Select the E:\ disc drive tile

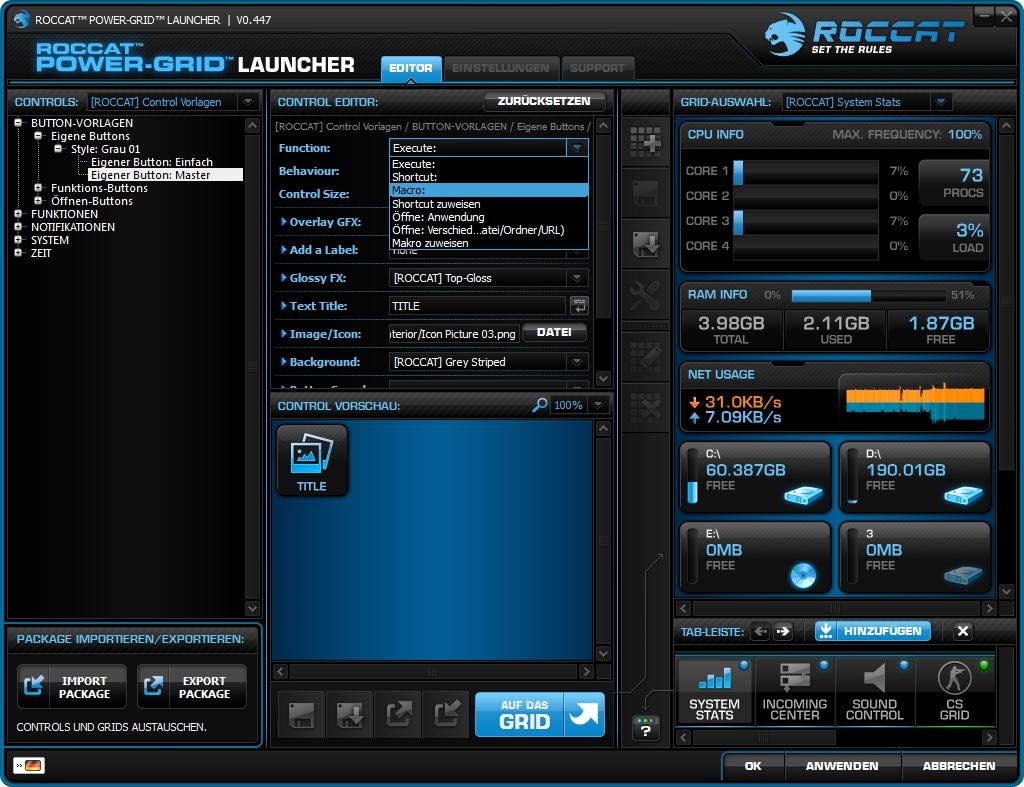(755, 557)
